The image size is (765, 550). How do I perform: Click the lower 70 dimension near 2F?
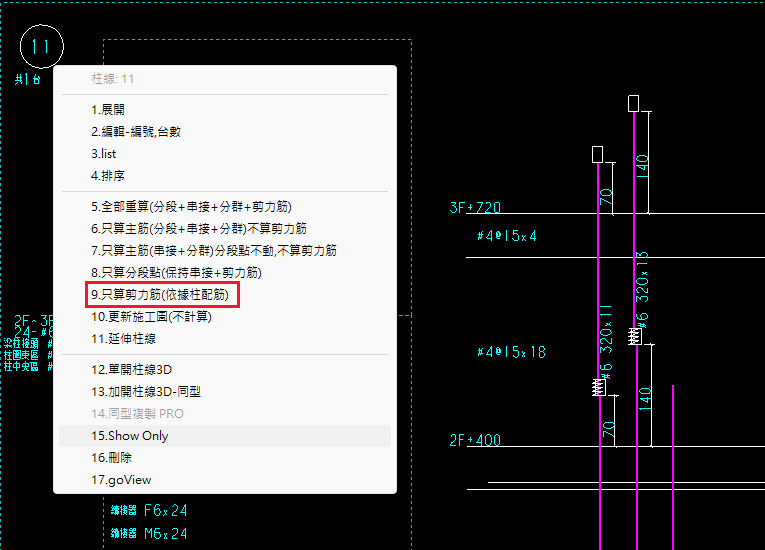(x=608, y=429)
